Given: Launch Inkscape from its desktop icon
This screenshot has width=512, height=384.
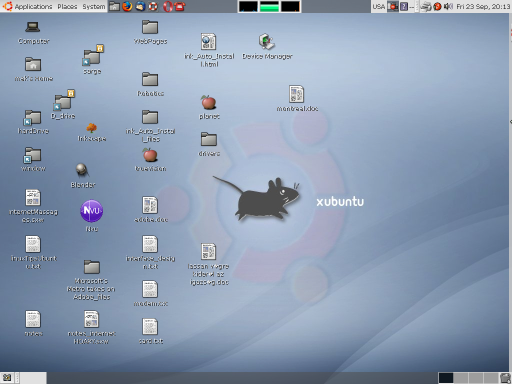Looking at the screenshot, I should click(x=92, y=132).
